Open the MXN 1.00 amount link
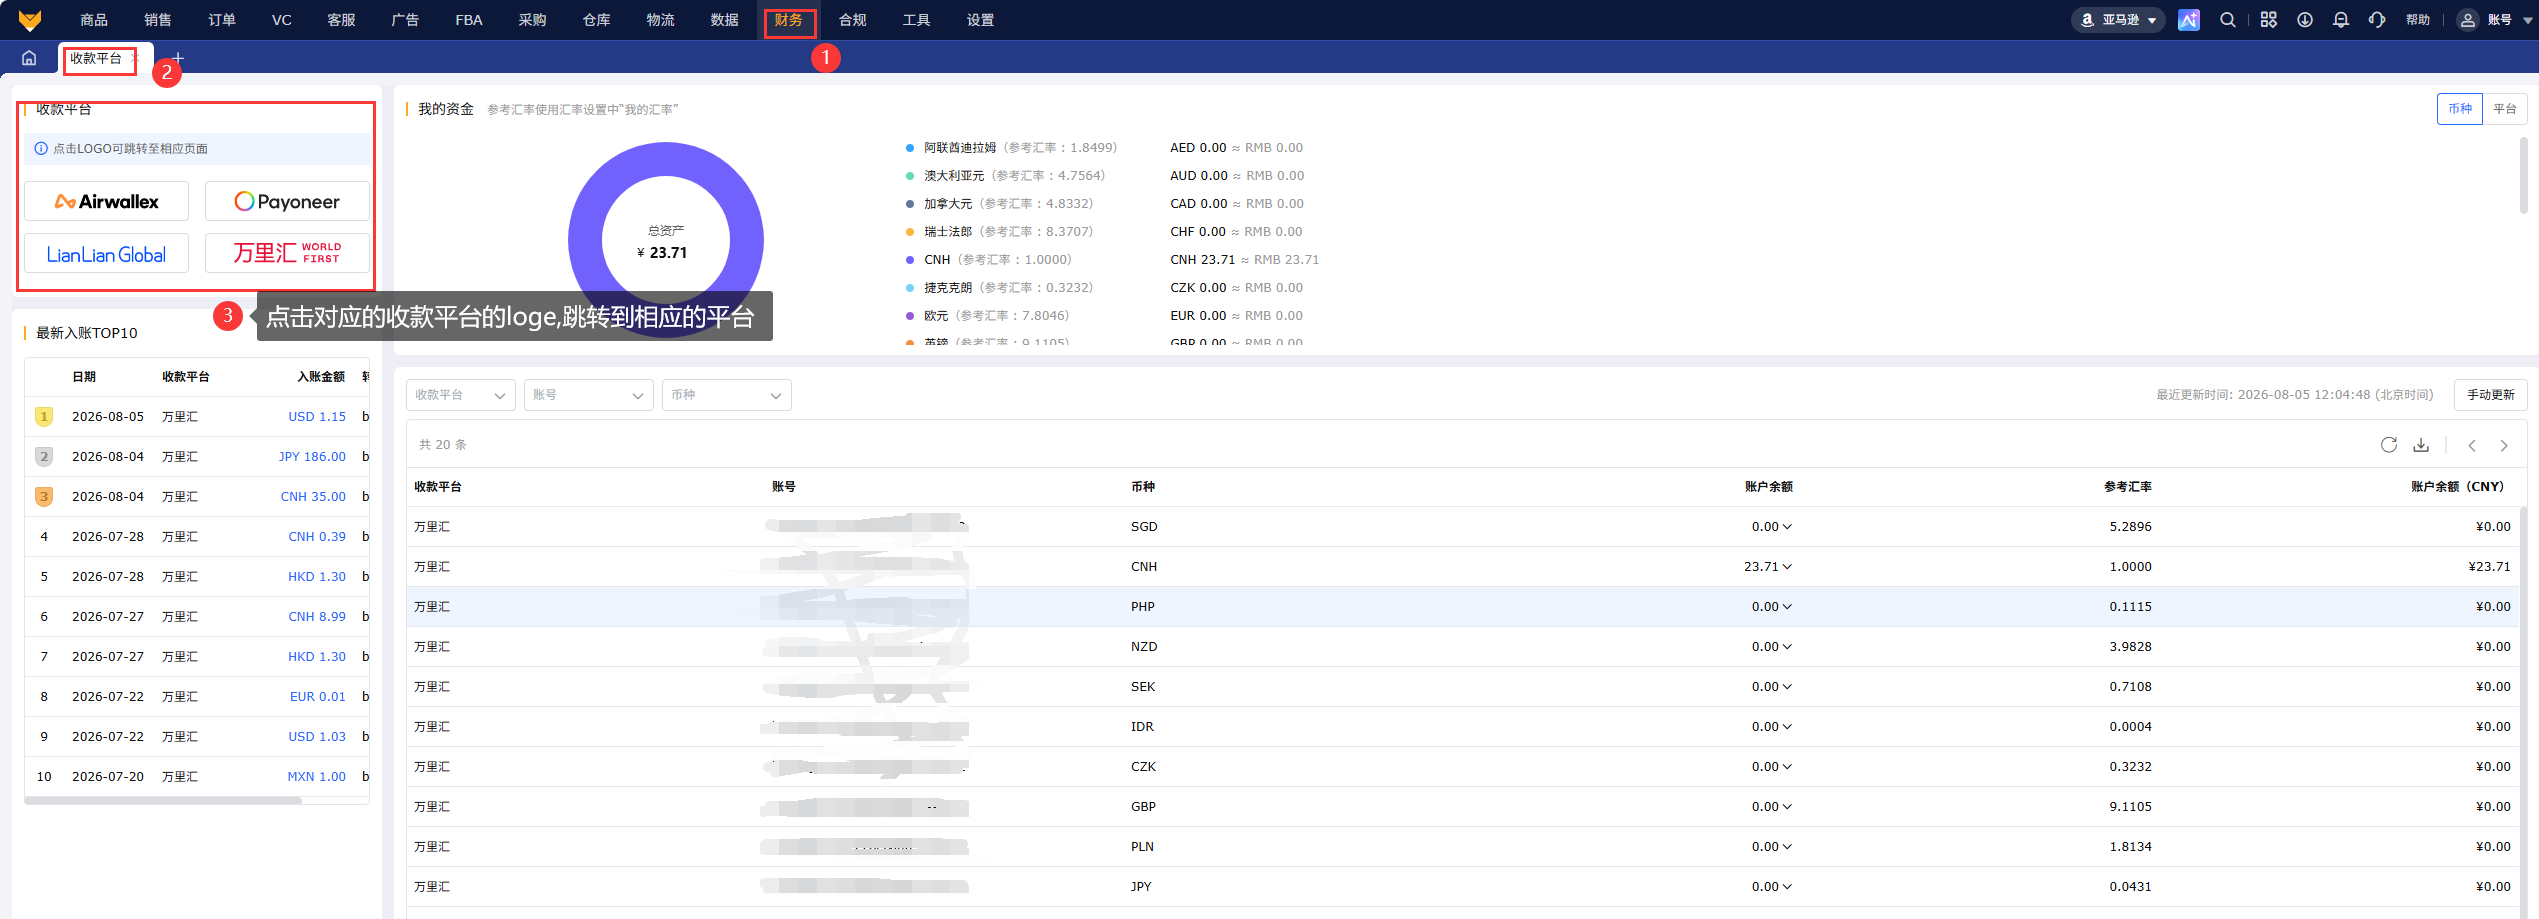The height and width of the screenshot is (919, 2539). 317,777
